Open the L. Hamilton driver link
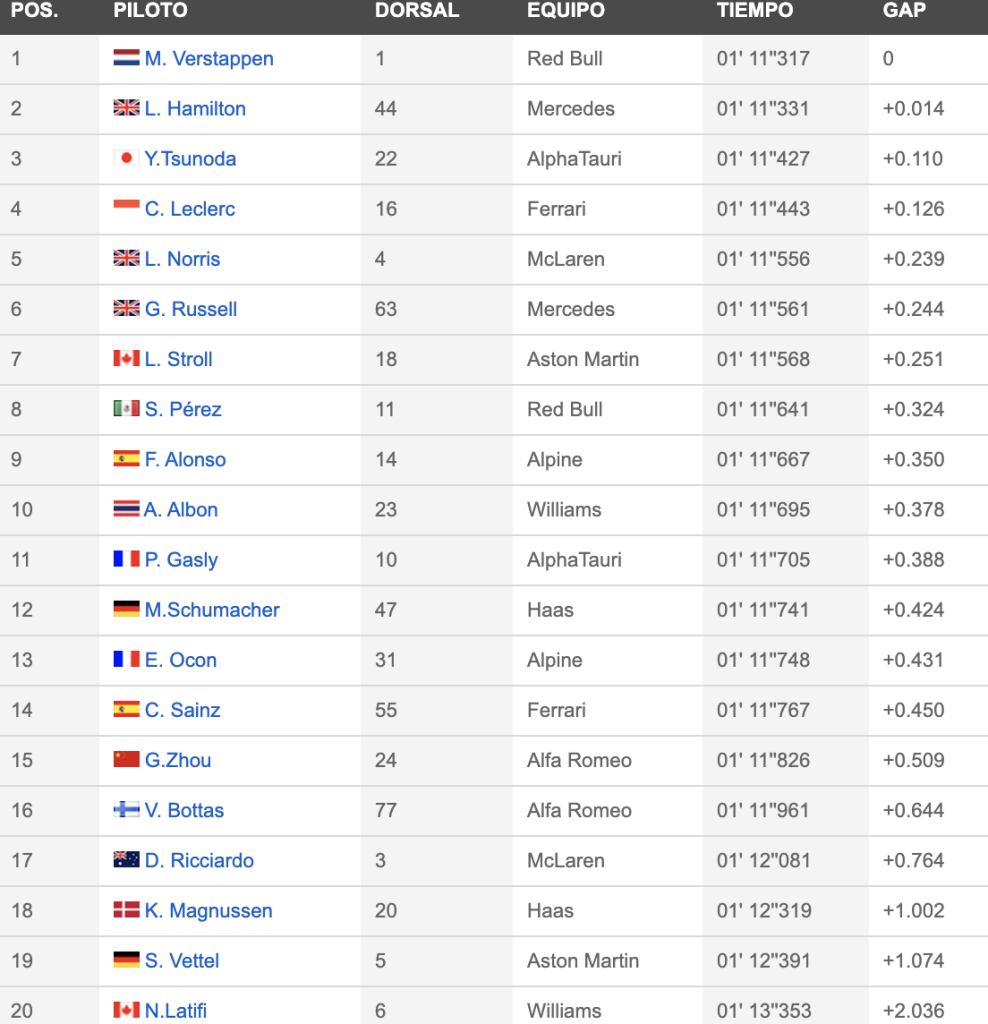Image resolution: width=988 pixels, height=1024 pixels. click(x=195, y=108)
